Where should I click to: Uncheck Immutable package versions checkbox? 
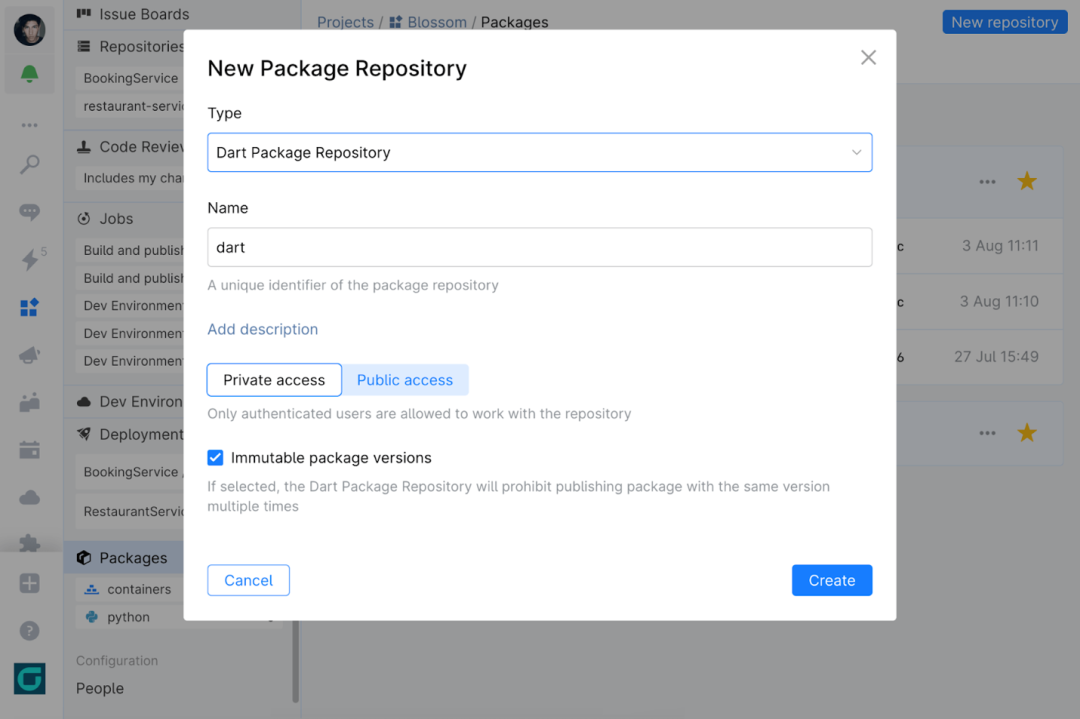pos(216,458)
